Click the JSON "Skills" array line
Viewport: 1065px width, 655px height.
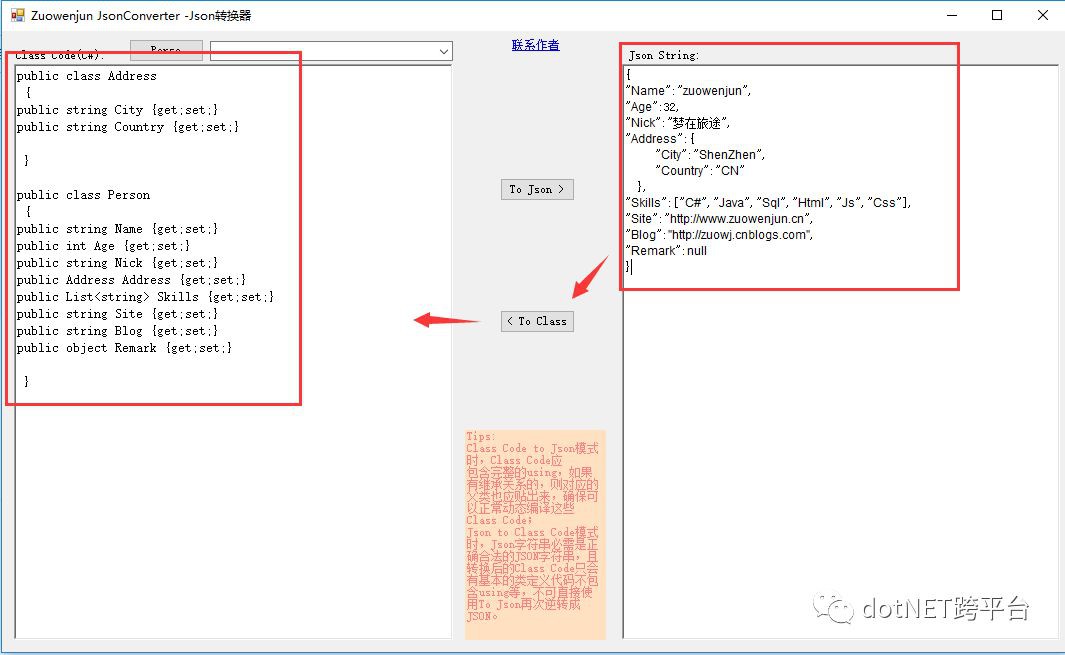click(x=768, y=202)
